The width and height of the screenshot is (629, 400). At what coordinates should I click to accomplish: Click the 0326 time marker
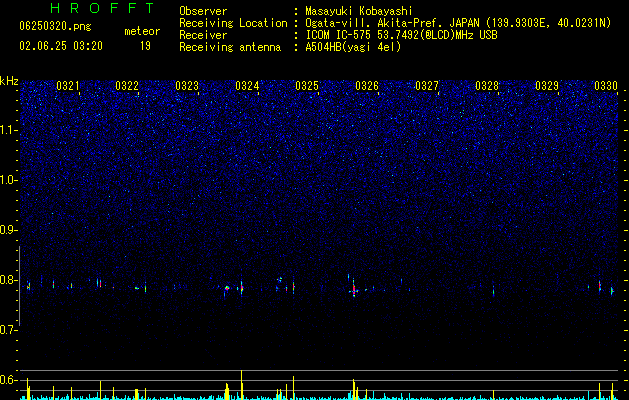(x=367, y=86)
